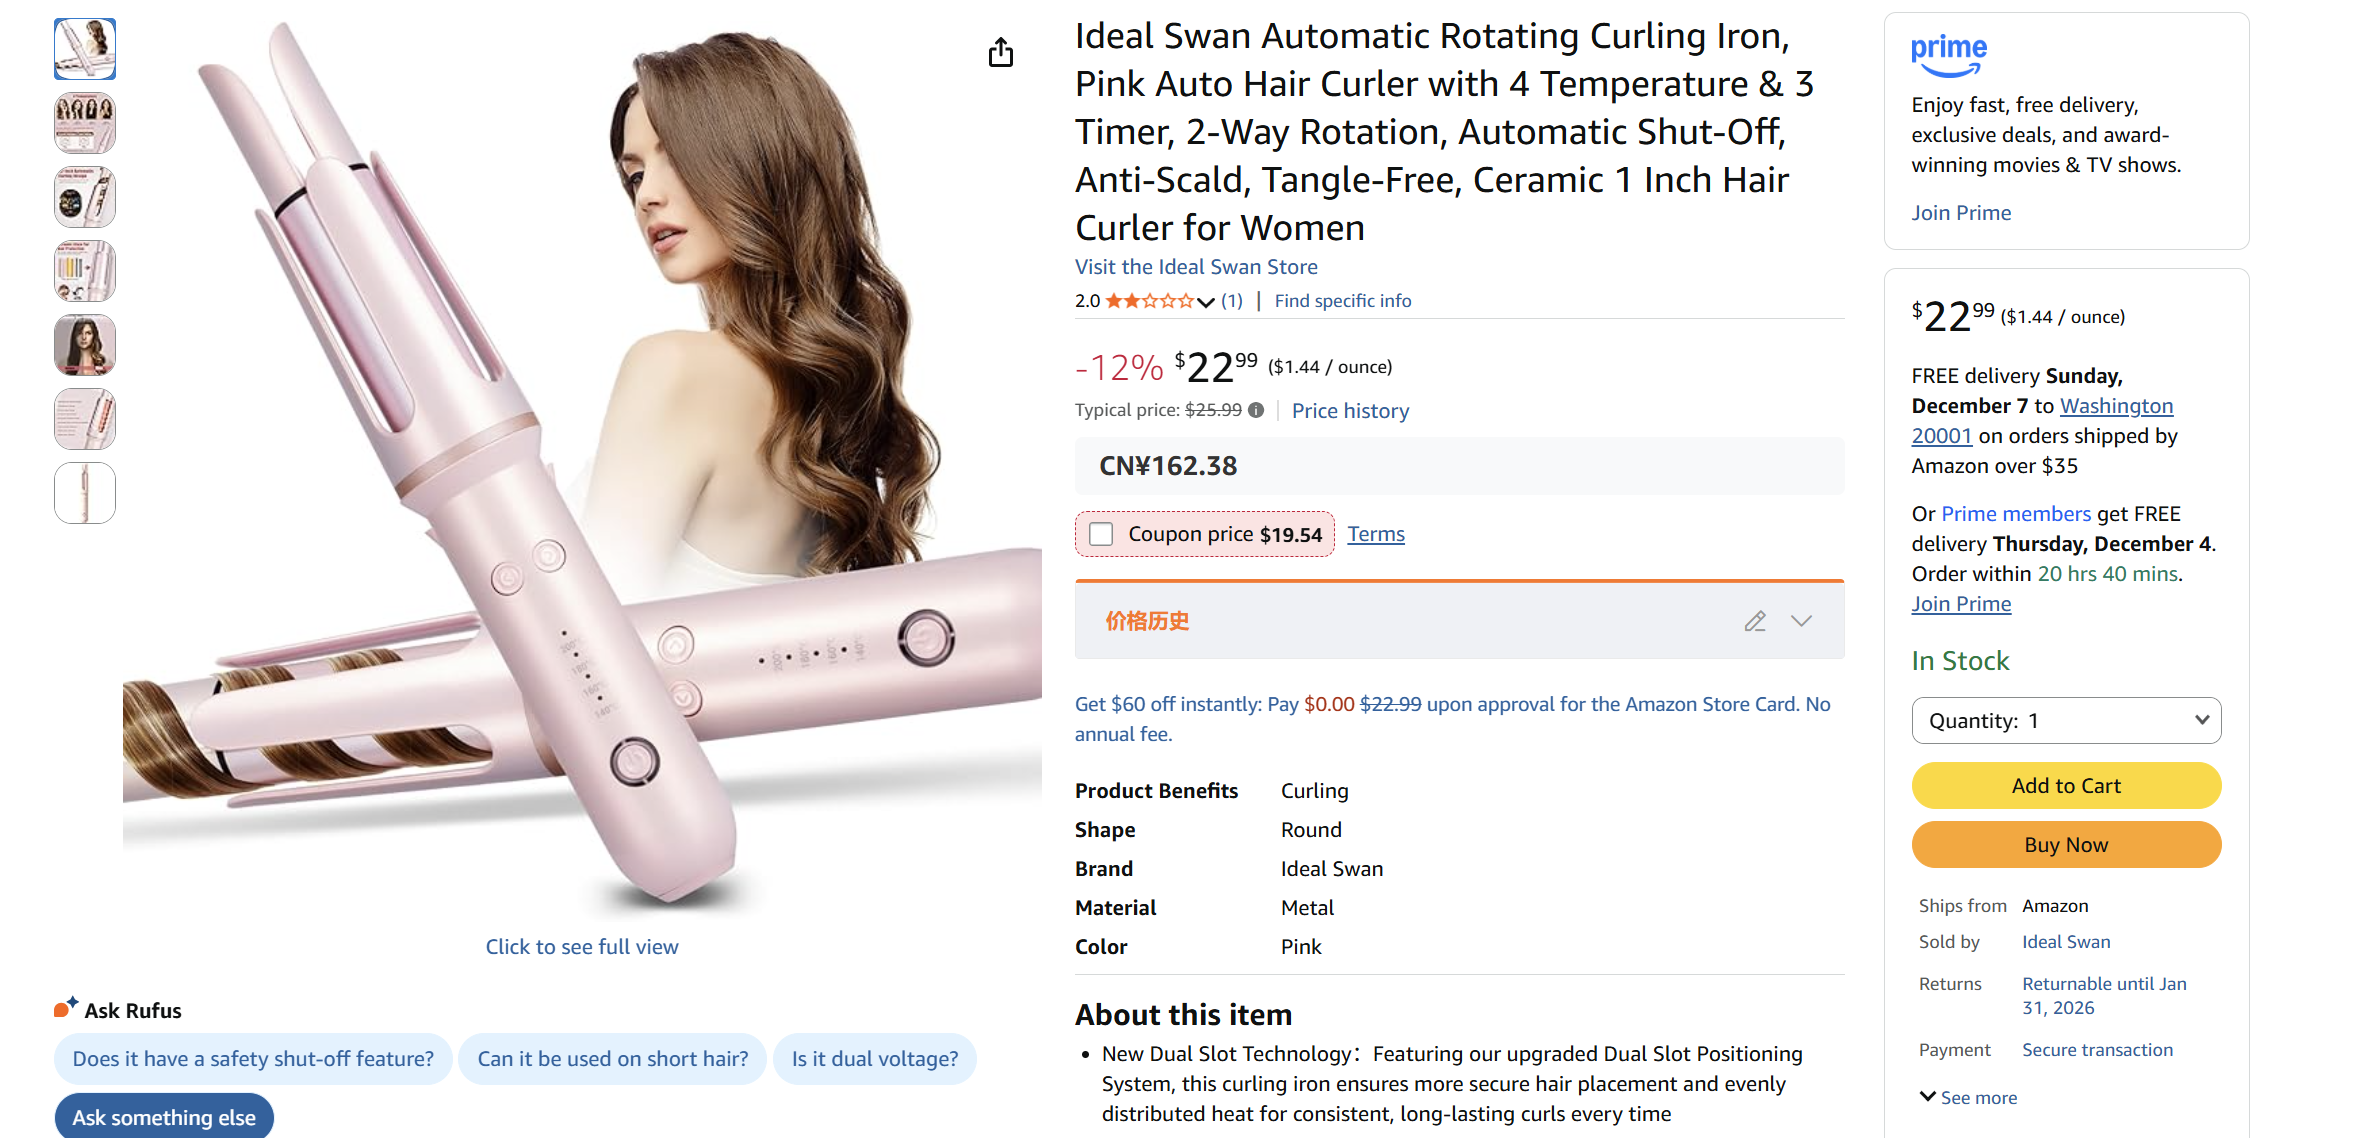
Task: Expand the caret next to the star rating
Action: tap(1206, 302)
